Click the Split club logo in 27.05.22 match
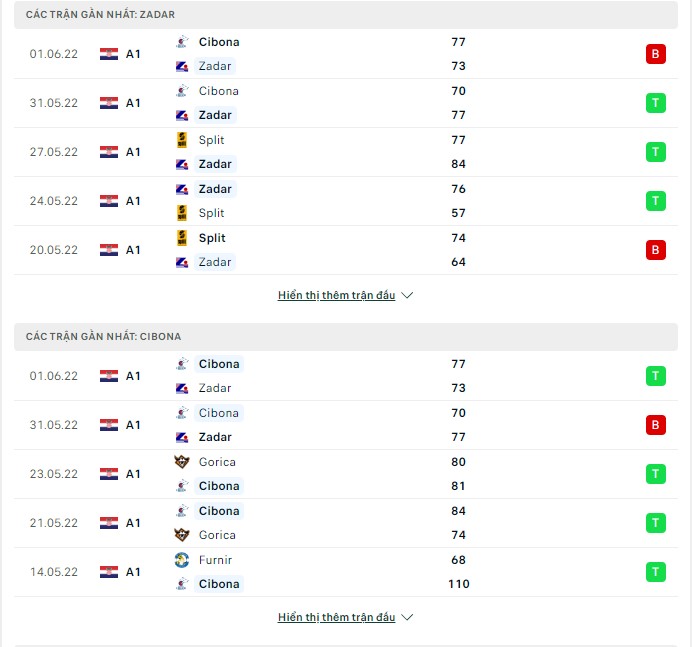The height and width of the screenshot is (647, 692). coord(182,140)
